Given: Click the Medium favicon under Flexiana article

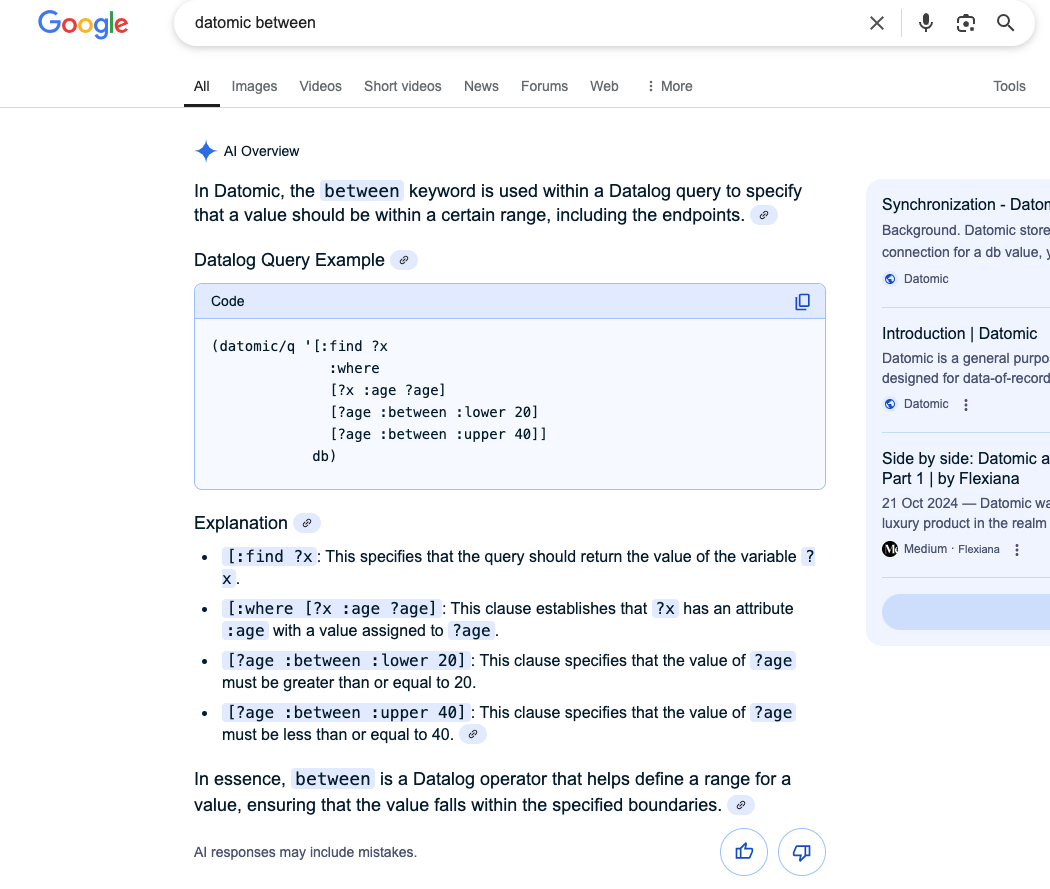Looking at the screenshot, I should point(889,550).
